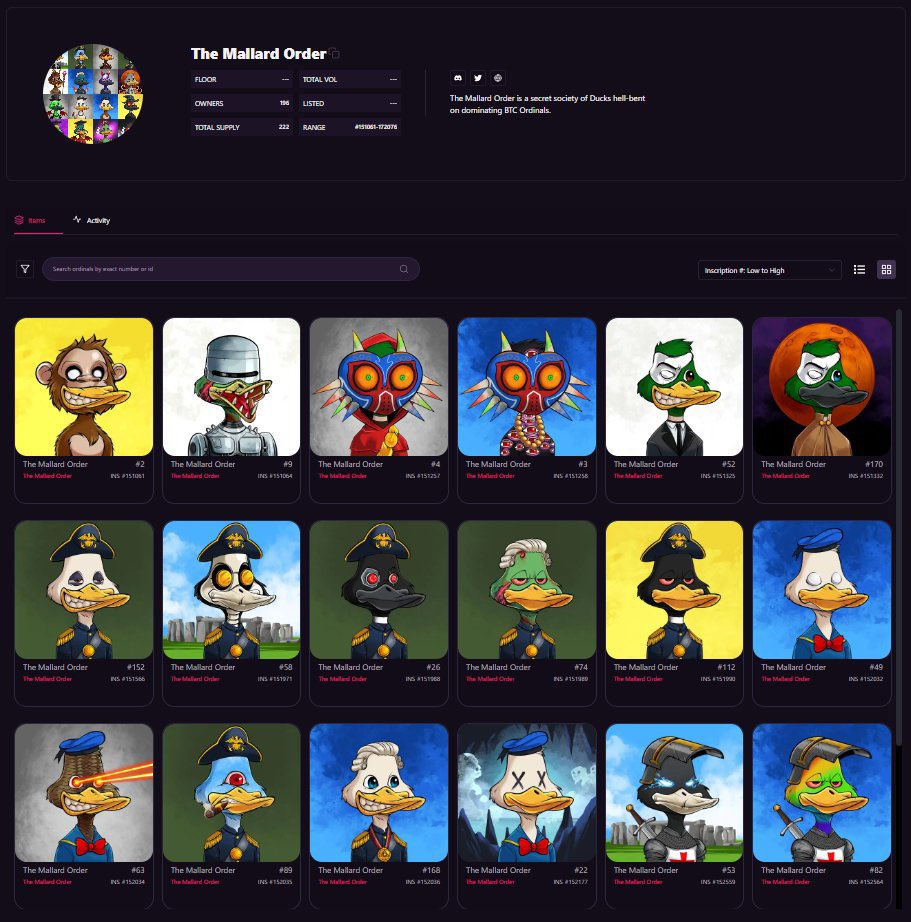Screen dimensions: 911x922
Task: Open Mallard Order #3 thumbnail
Action: pyautogui.click(x=527, y=387)
